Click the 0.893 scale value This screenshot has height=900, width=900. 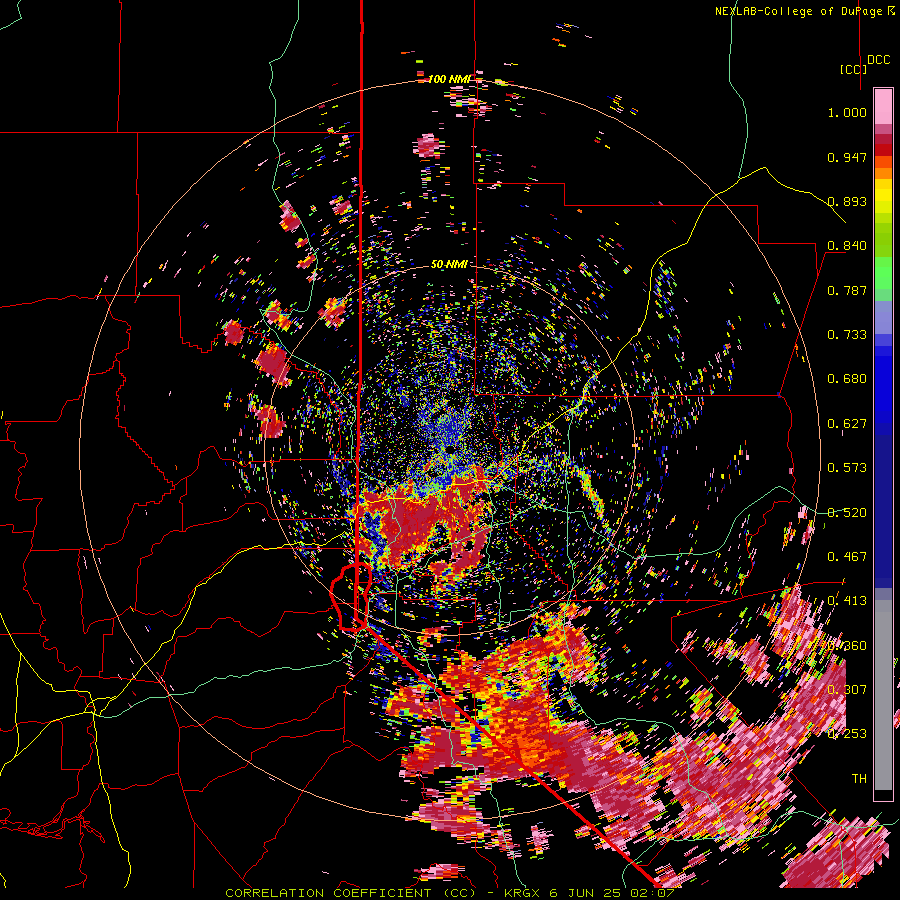tap(847, 201)
